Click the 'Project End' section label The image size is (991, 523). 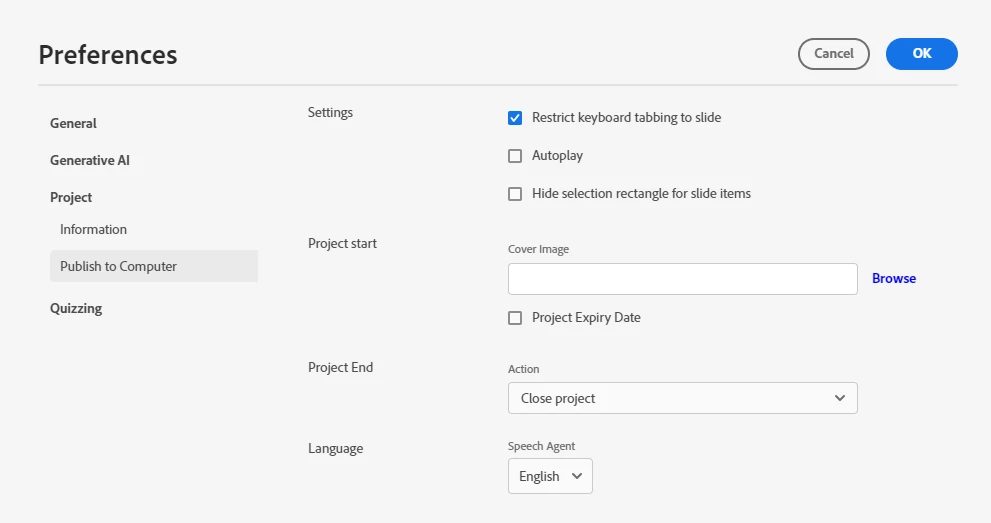(340, 367)
